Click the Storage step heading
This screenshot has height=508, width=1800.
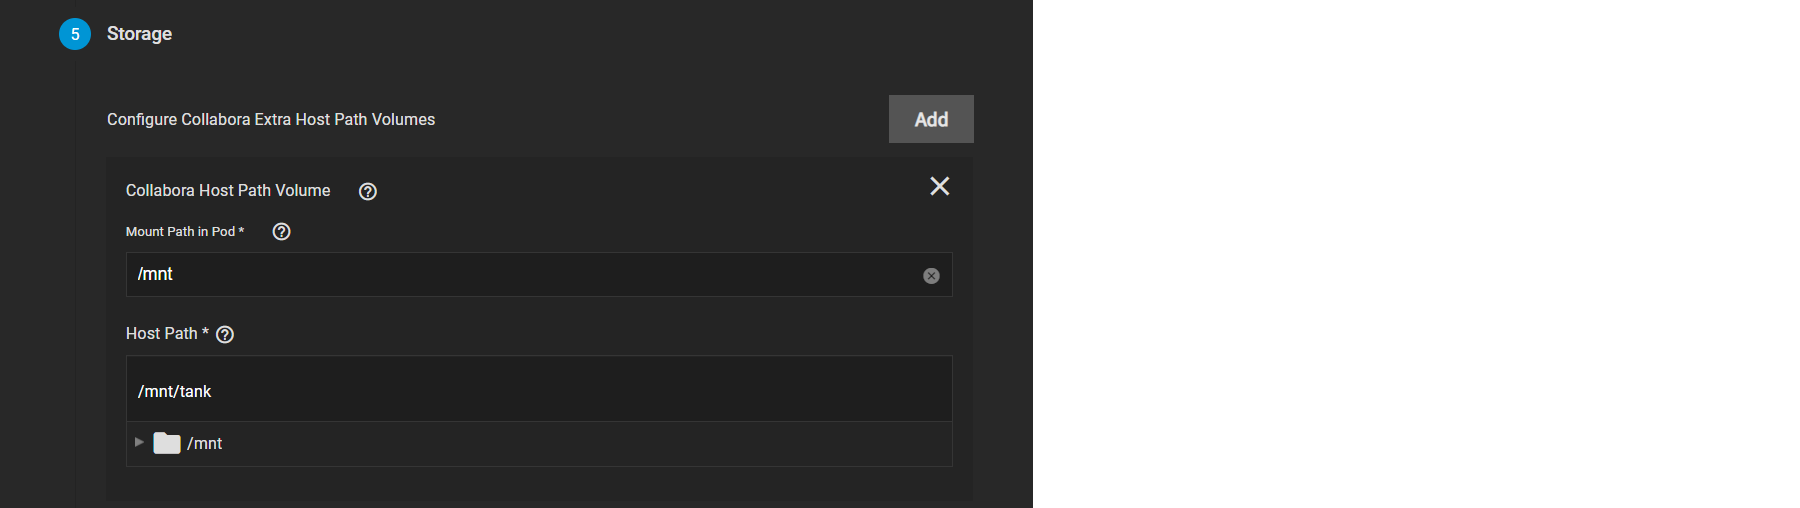click(139, 34)
